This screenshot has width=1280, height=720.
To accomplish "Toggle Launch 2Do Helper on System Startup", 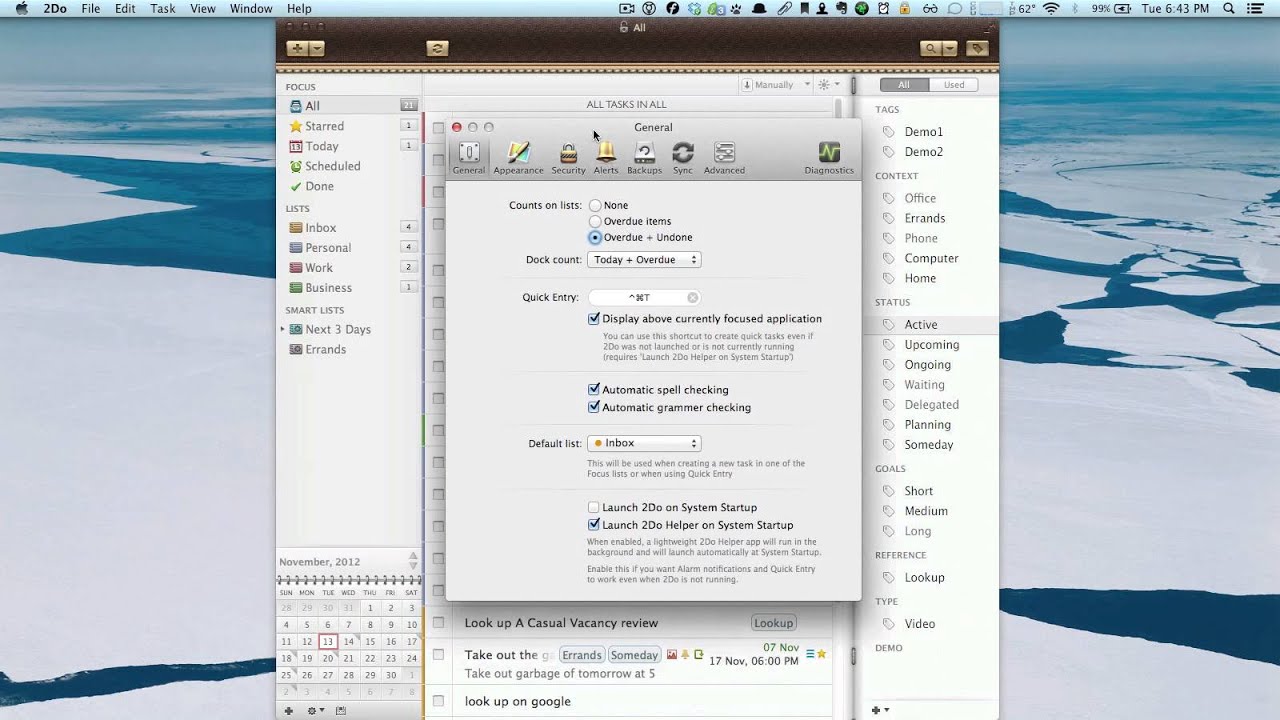I will click(594, 524).
